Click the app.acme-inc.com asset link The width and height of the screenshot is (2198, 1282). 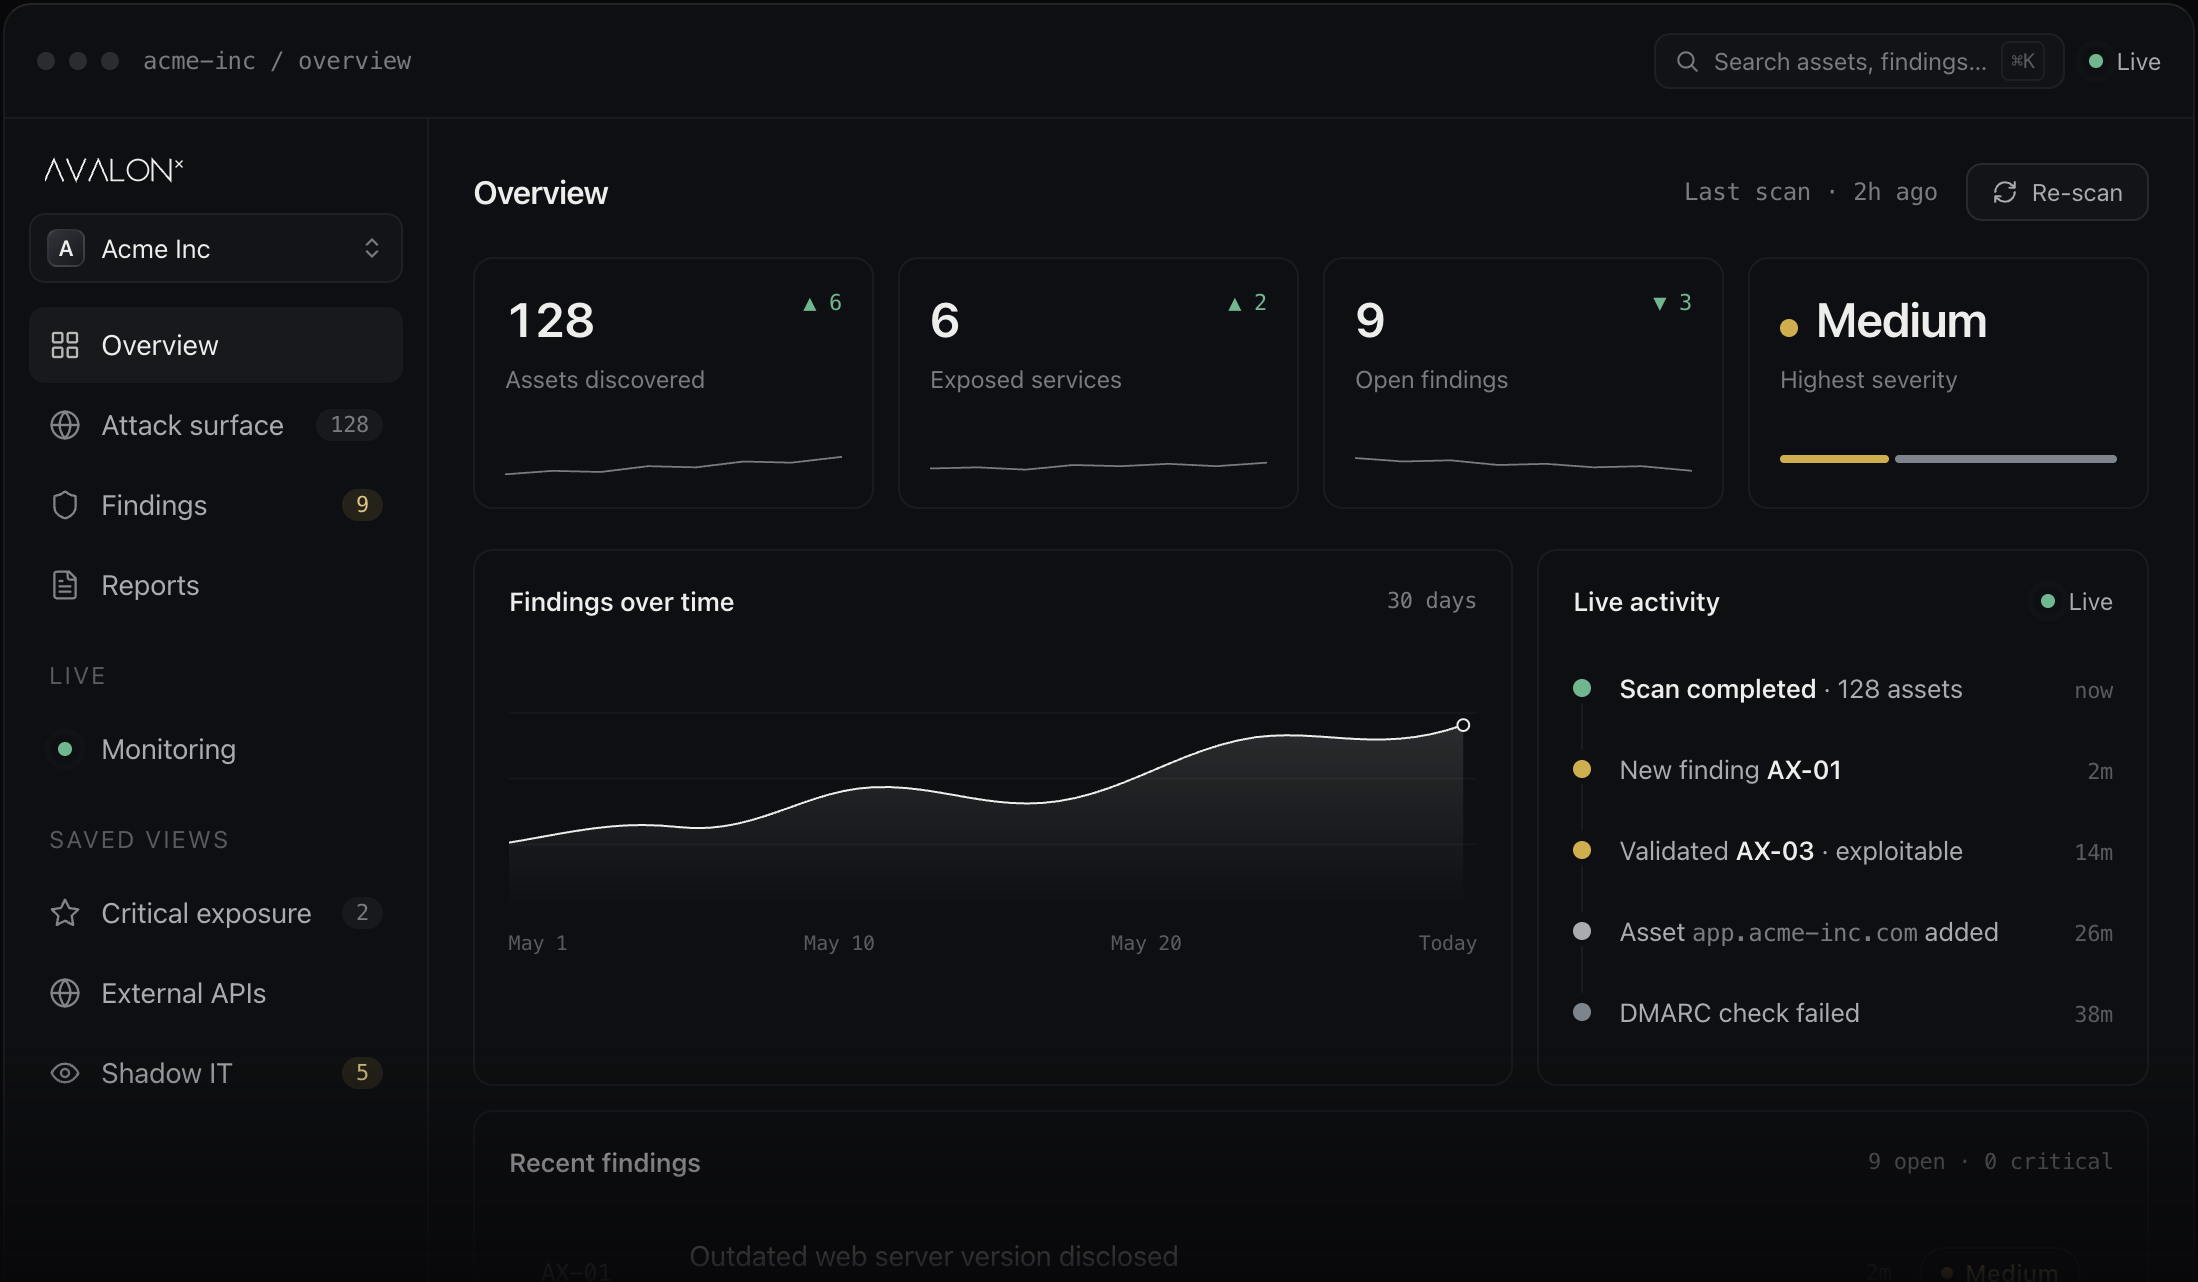(1804, 933)
